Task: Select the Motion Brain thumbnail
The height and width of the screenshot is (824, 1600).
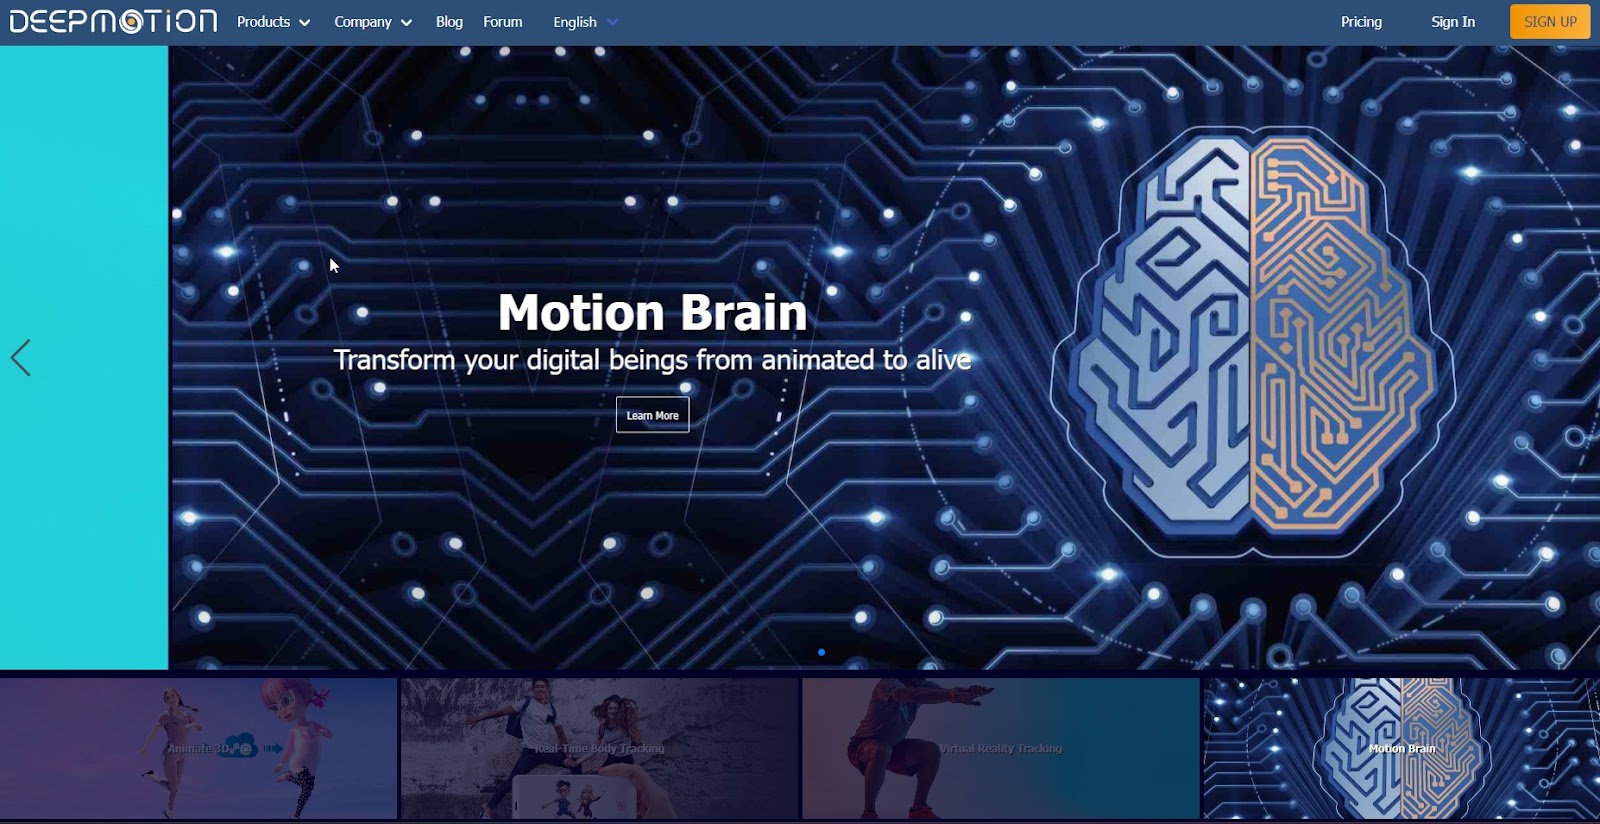Action: pyautogui.click(x=1401, y=748)
